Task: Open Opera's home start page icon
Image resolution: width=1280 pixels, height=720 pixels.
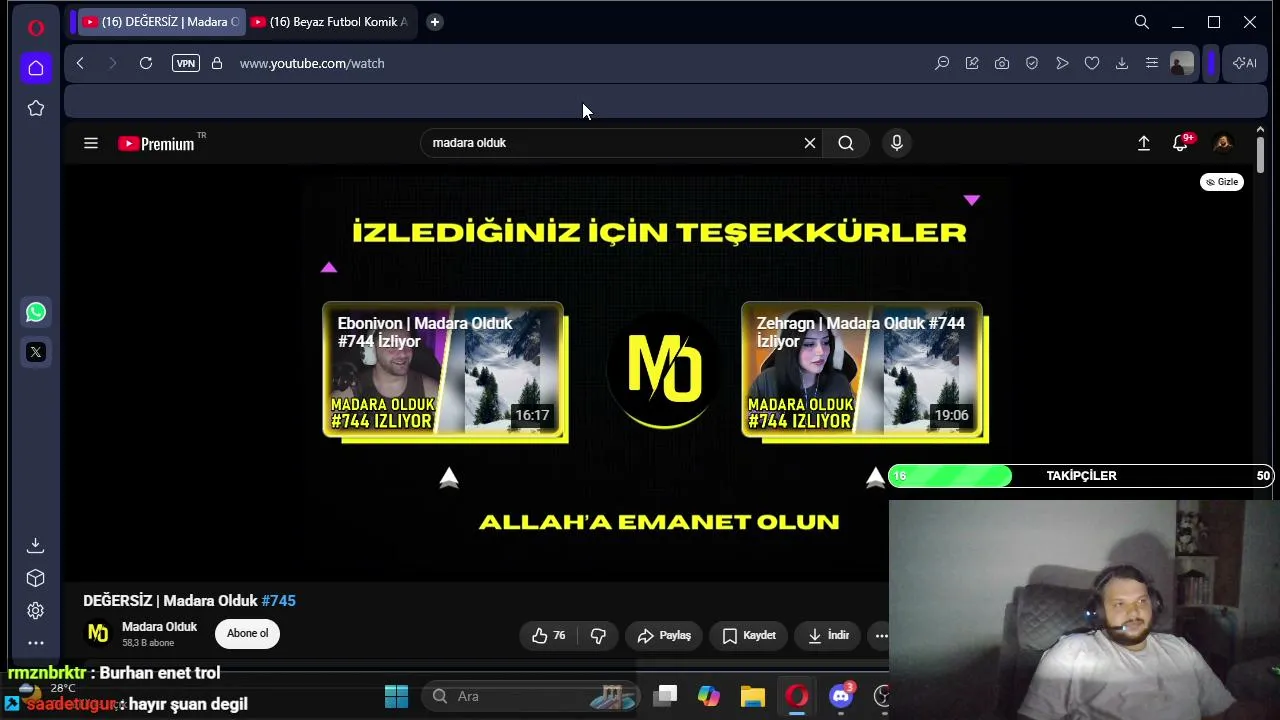Action: click(x=36, y=68)
